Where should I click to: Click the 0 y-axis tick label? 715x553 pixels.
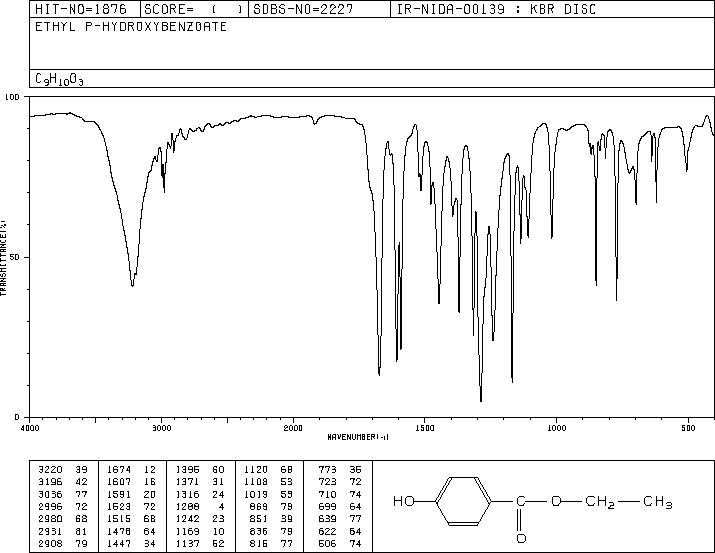tap(17, 417)
